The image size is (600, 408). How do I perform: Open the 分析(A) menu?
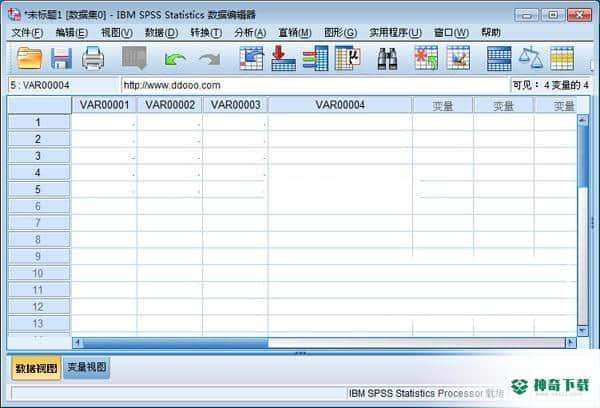pyautogui.click(x=250, y=33)
